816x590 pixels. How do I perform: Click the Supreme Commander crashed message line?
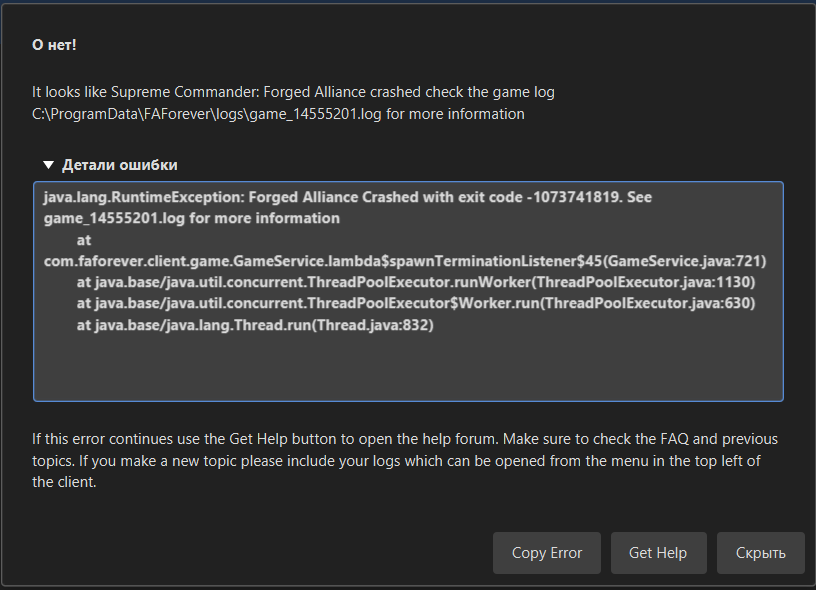click(292, 92)
